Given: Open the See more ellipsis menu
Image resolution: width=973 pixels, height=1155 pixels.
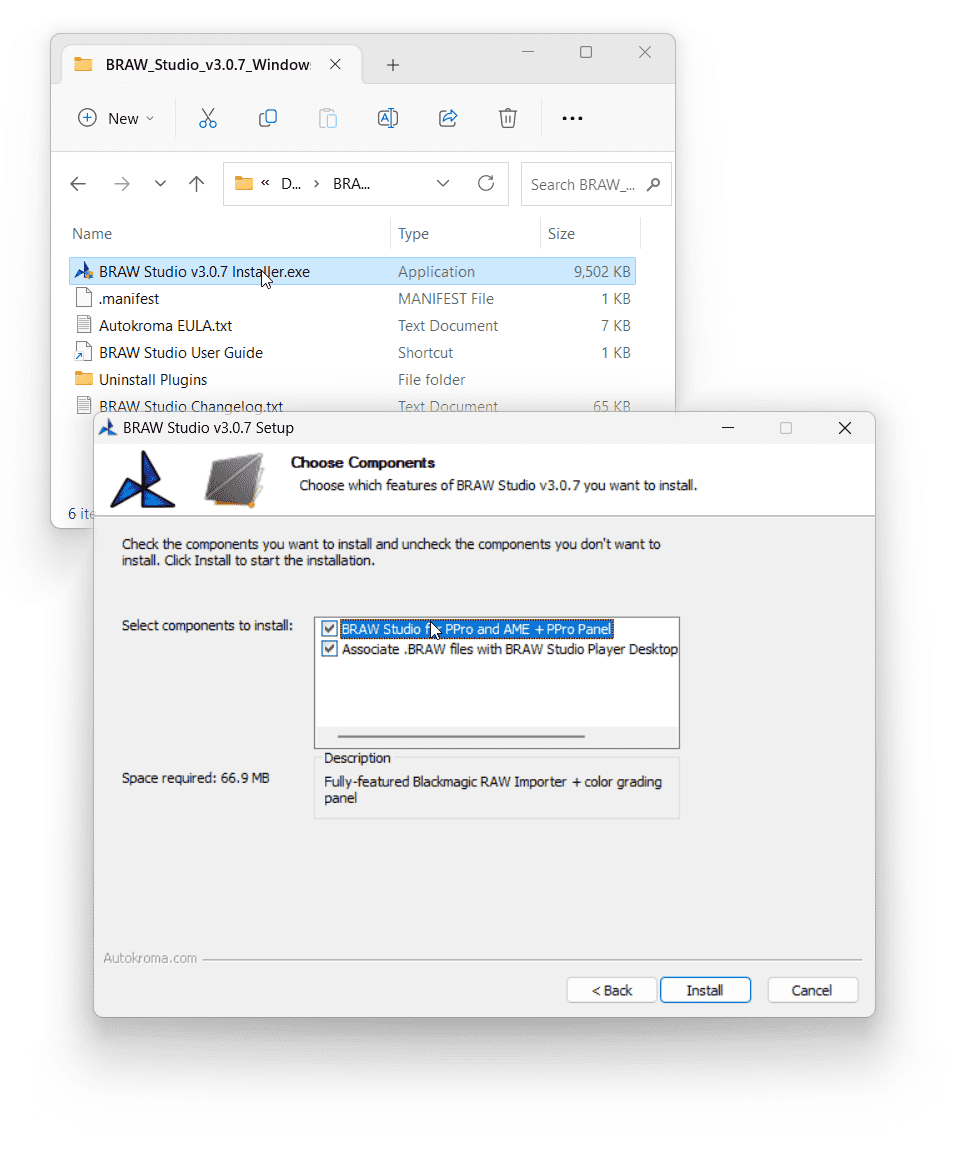Looking at the screenshot, I should point(572,118).
